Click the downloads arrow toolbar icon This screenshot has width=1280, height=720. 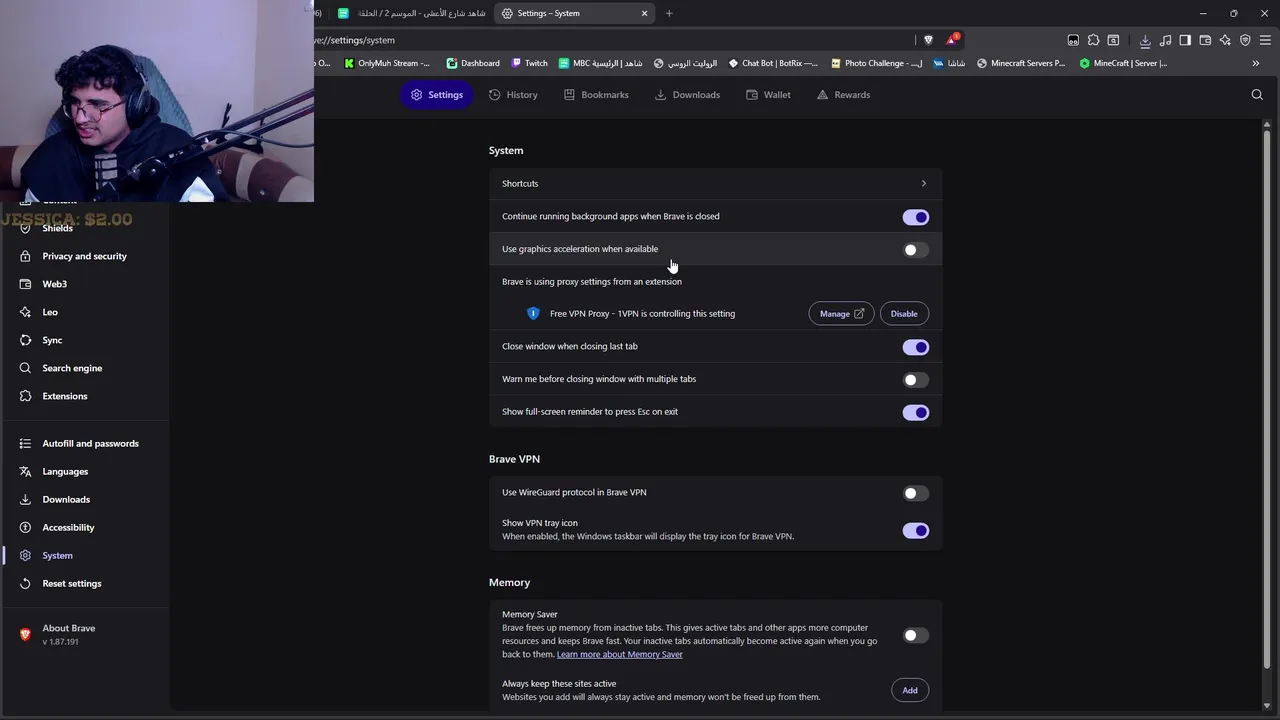1145,40
